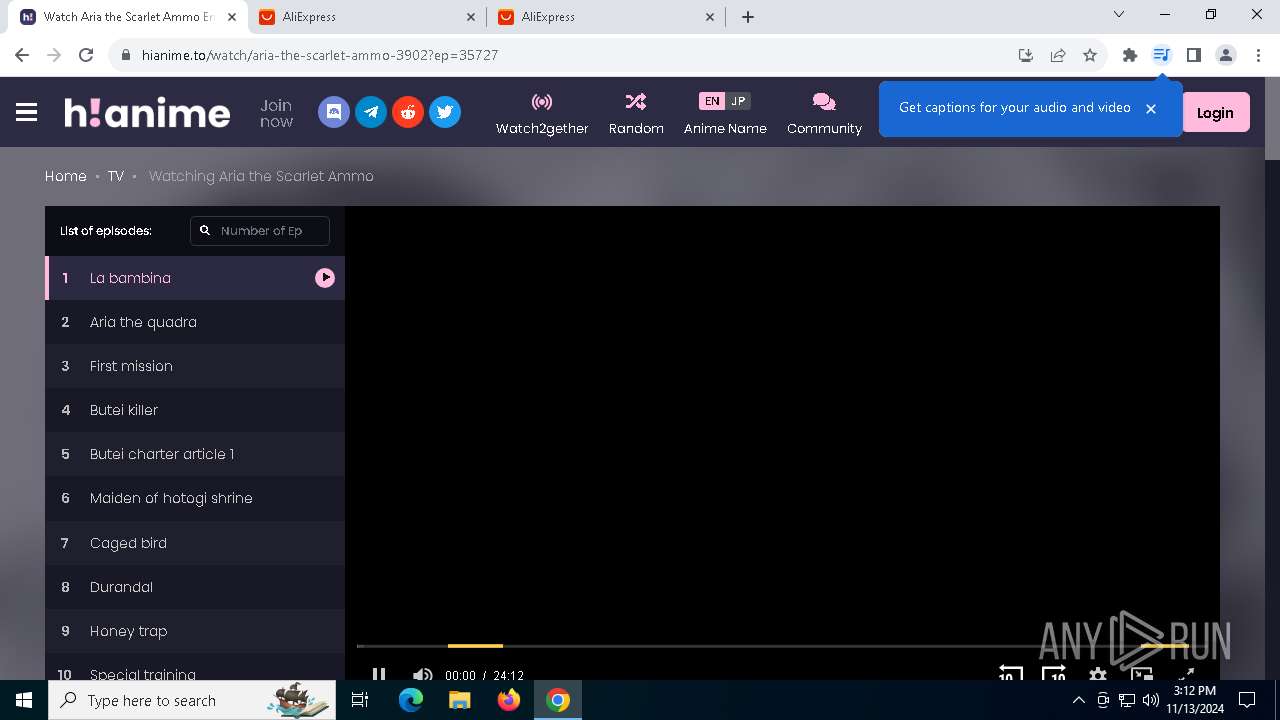Open the Windows Start menu
The height and width of the screenshot is (720, 1280).
[24, 700]
